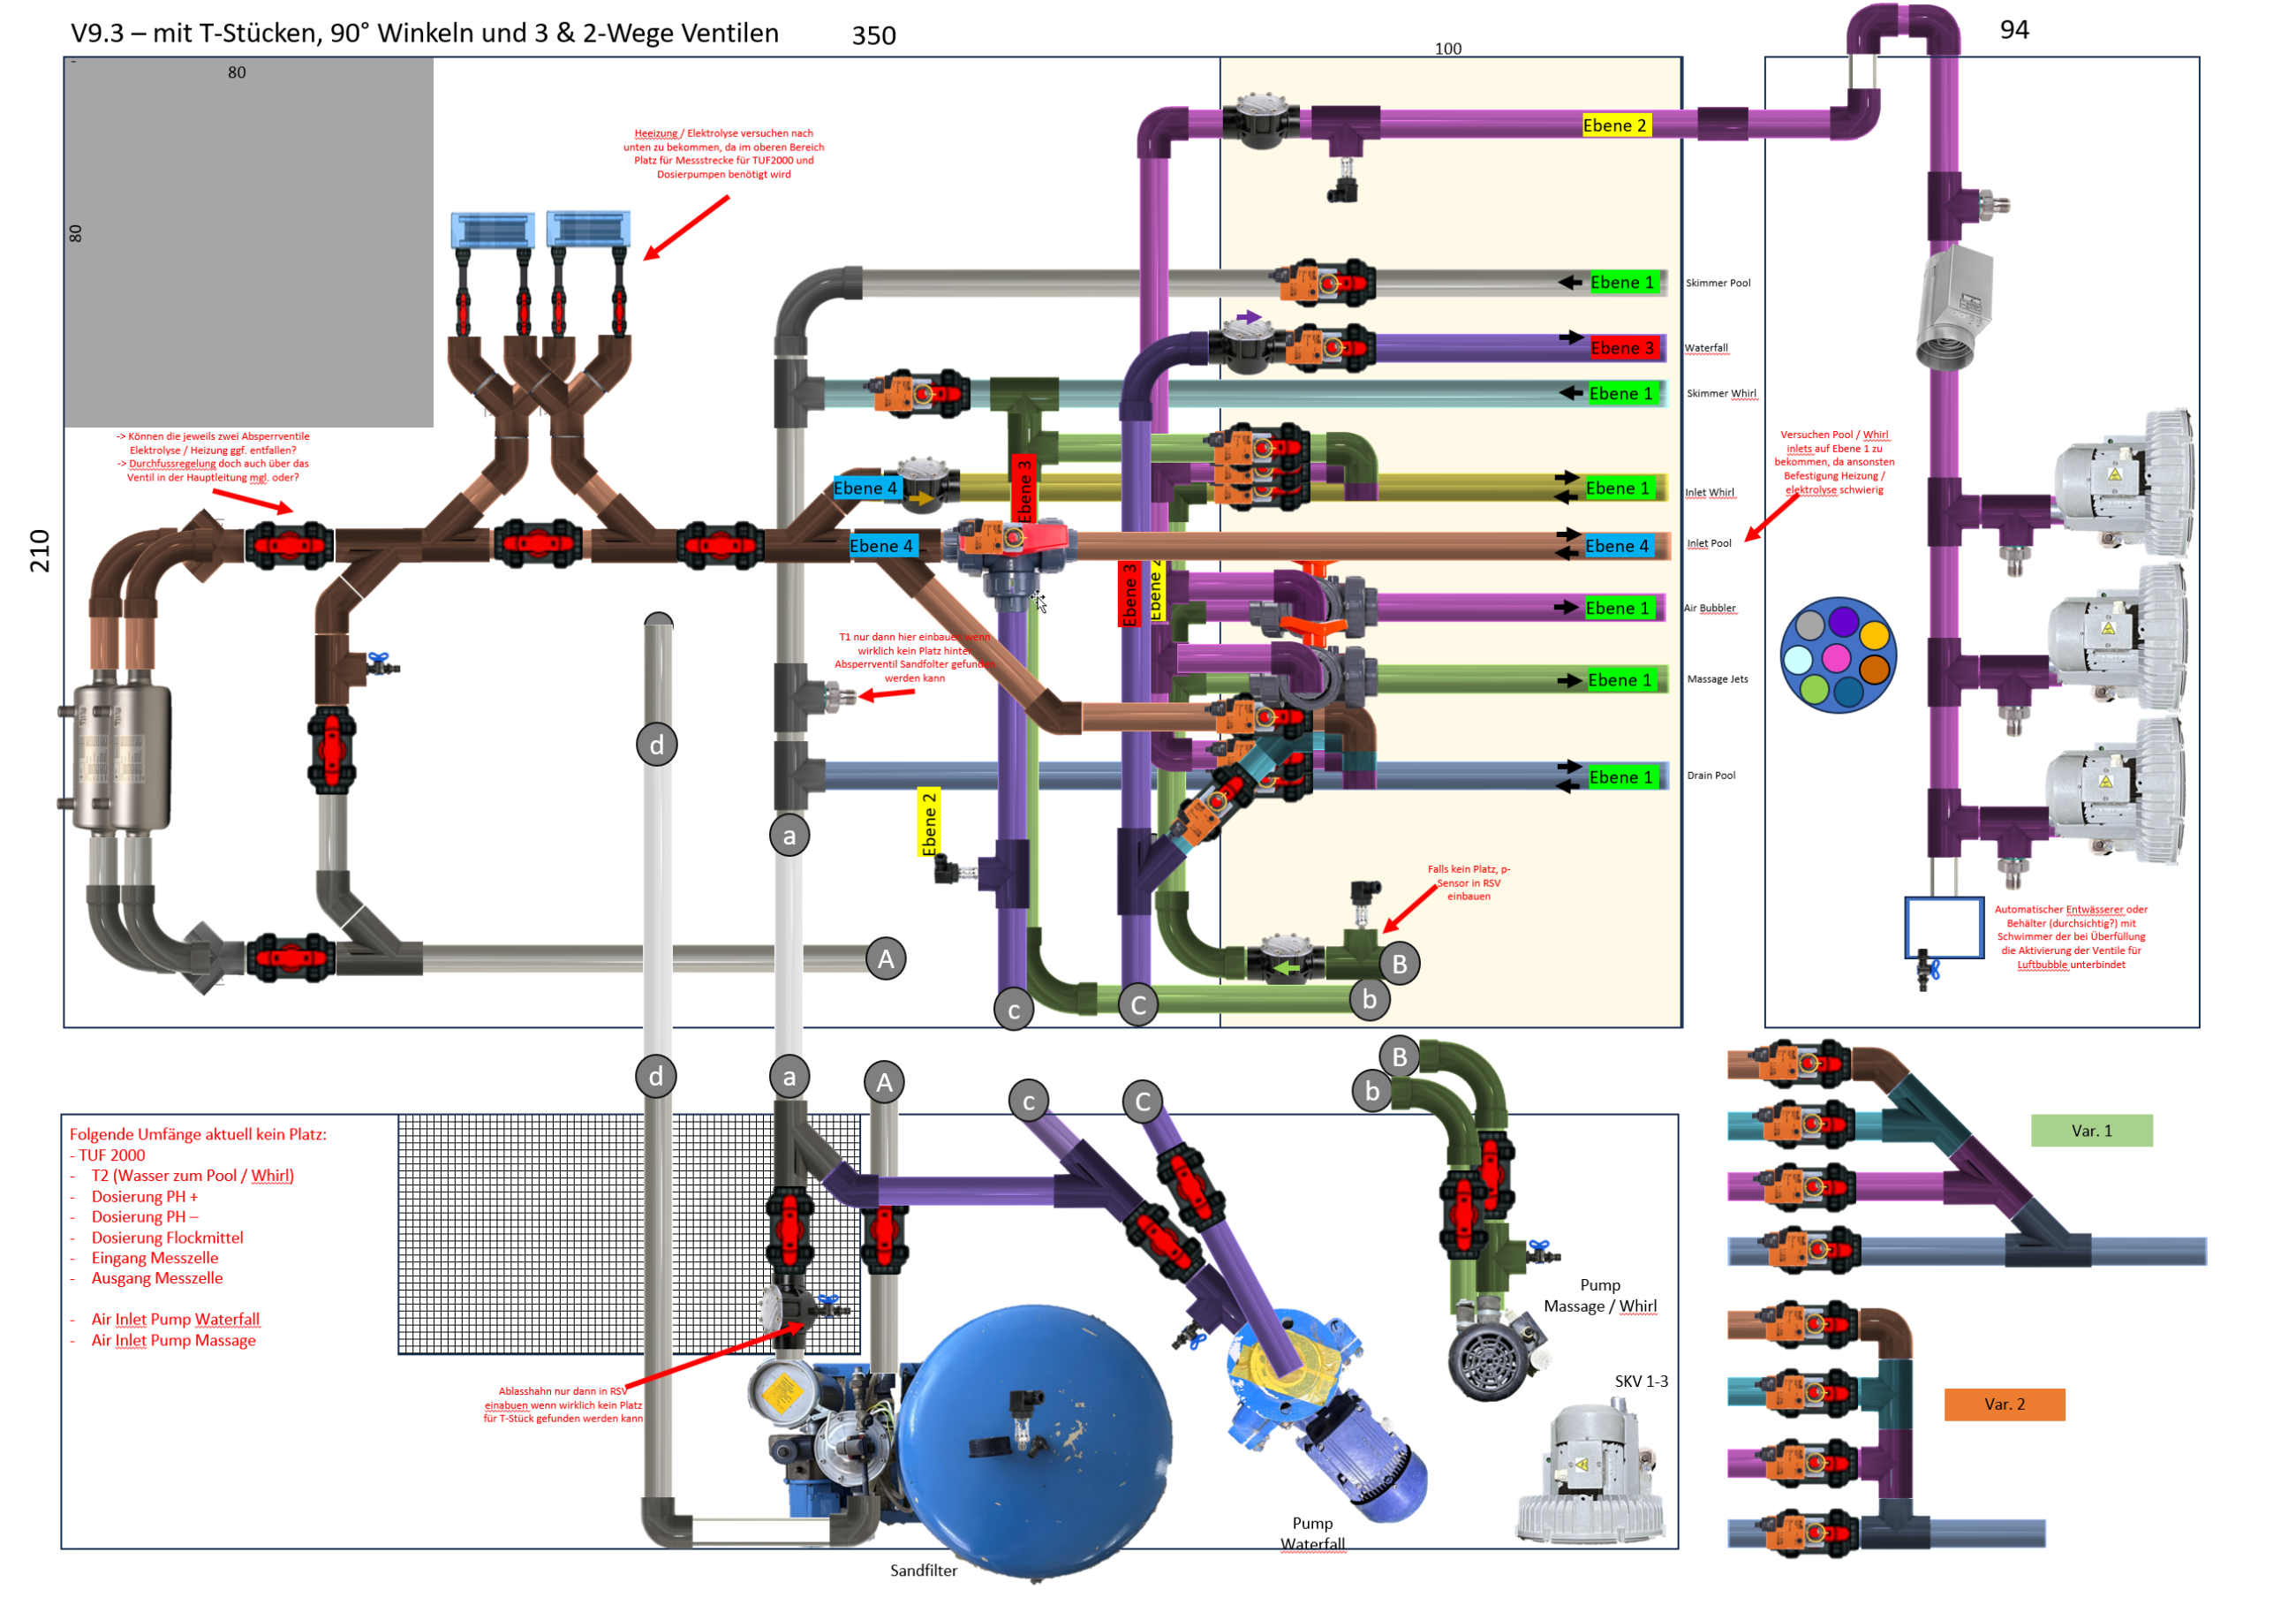This screenshot has width=2296, height=1605.
Task: Select the green 'Var. 1' label box
Action: (2091, 1131)
